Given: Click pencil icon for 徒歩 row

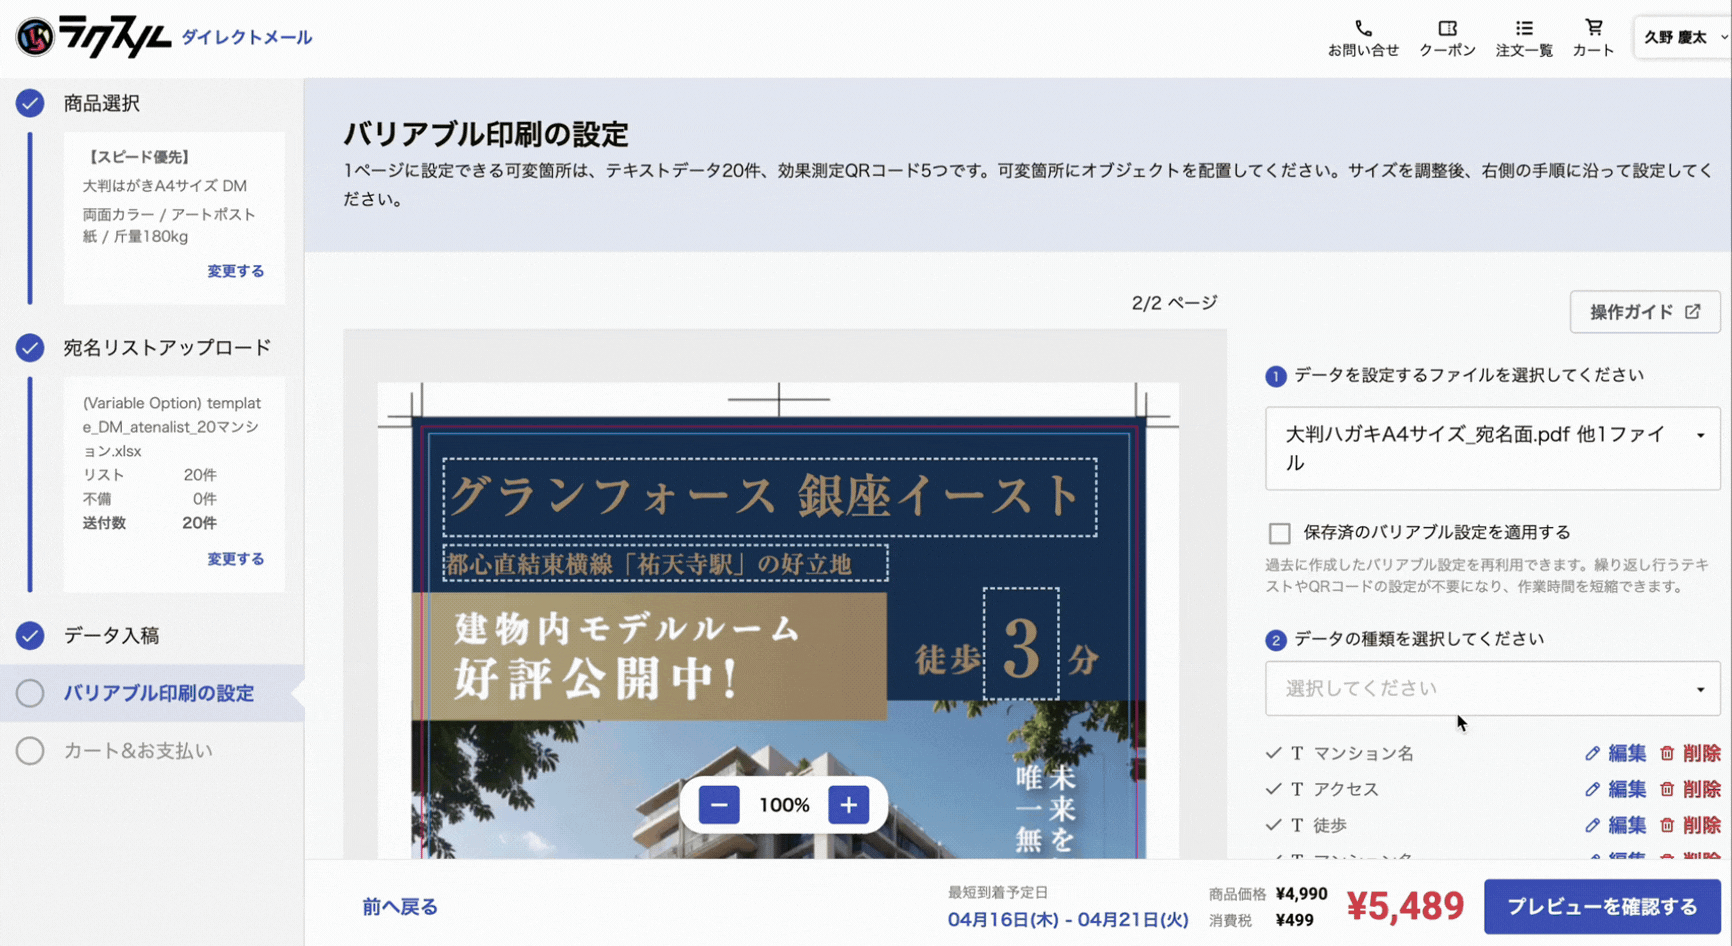Looking at the screenshot, I should [x=1592, y=825].
